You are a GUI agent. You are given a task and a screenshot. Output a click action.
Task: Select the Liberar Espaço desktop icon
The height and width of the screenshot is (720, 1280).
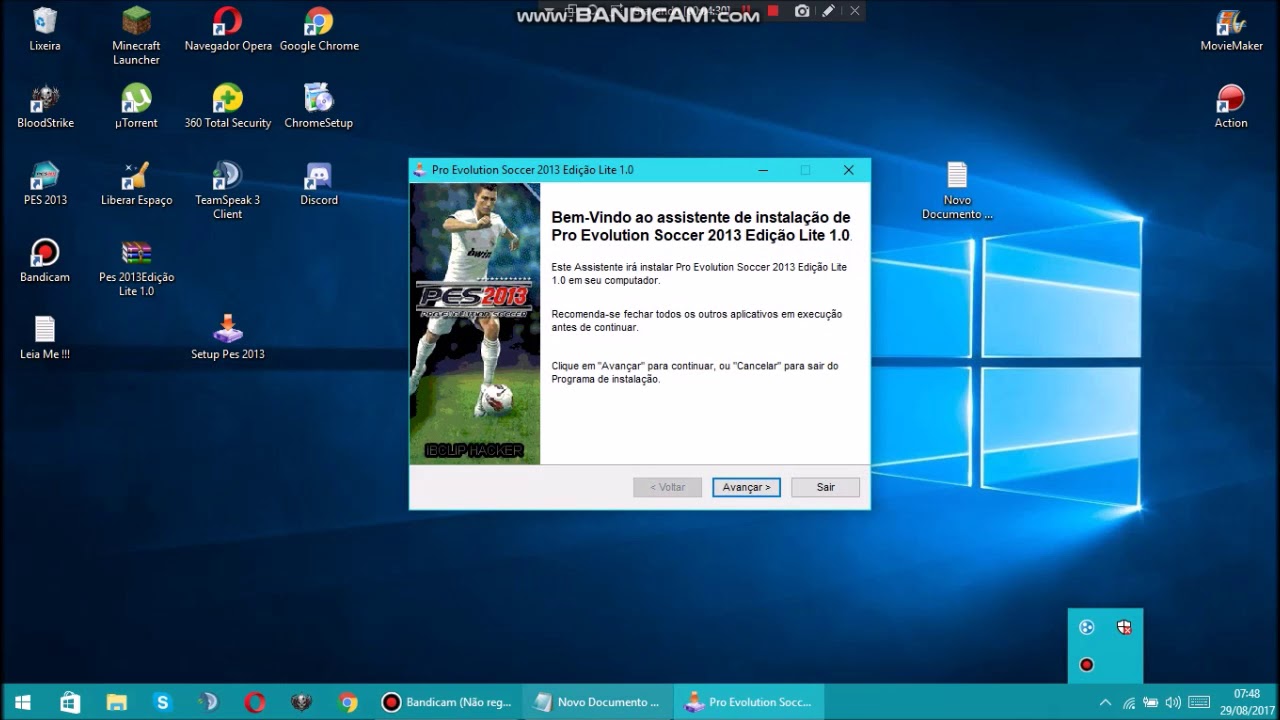pyautogui.click(x=136, y=183)
